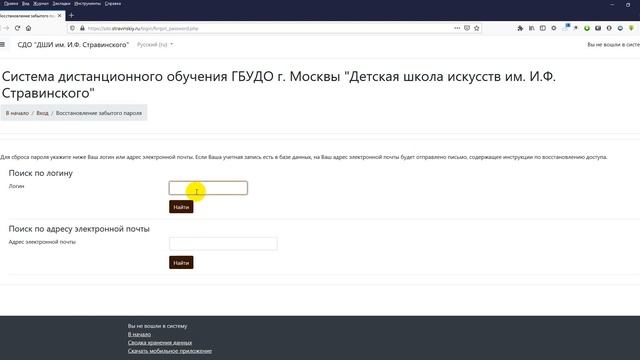Open the browser library icon
The height and width of the screenshot is (360, 640).
[x=531, y=28]
